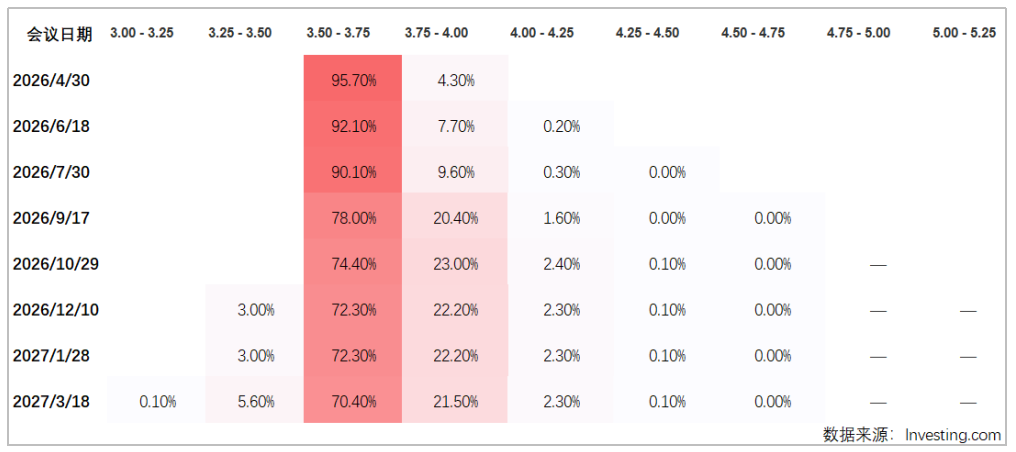Click the 会议日期 column header
This screenshot has height=452, width=1016.
[59, 34]
